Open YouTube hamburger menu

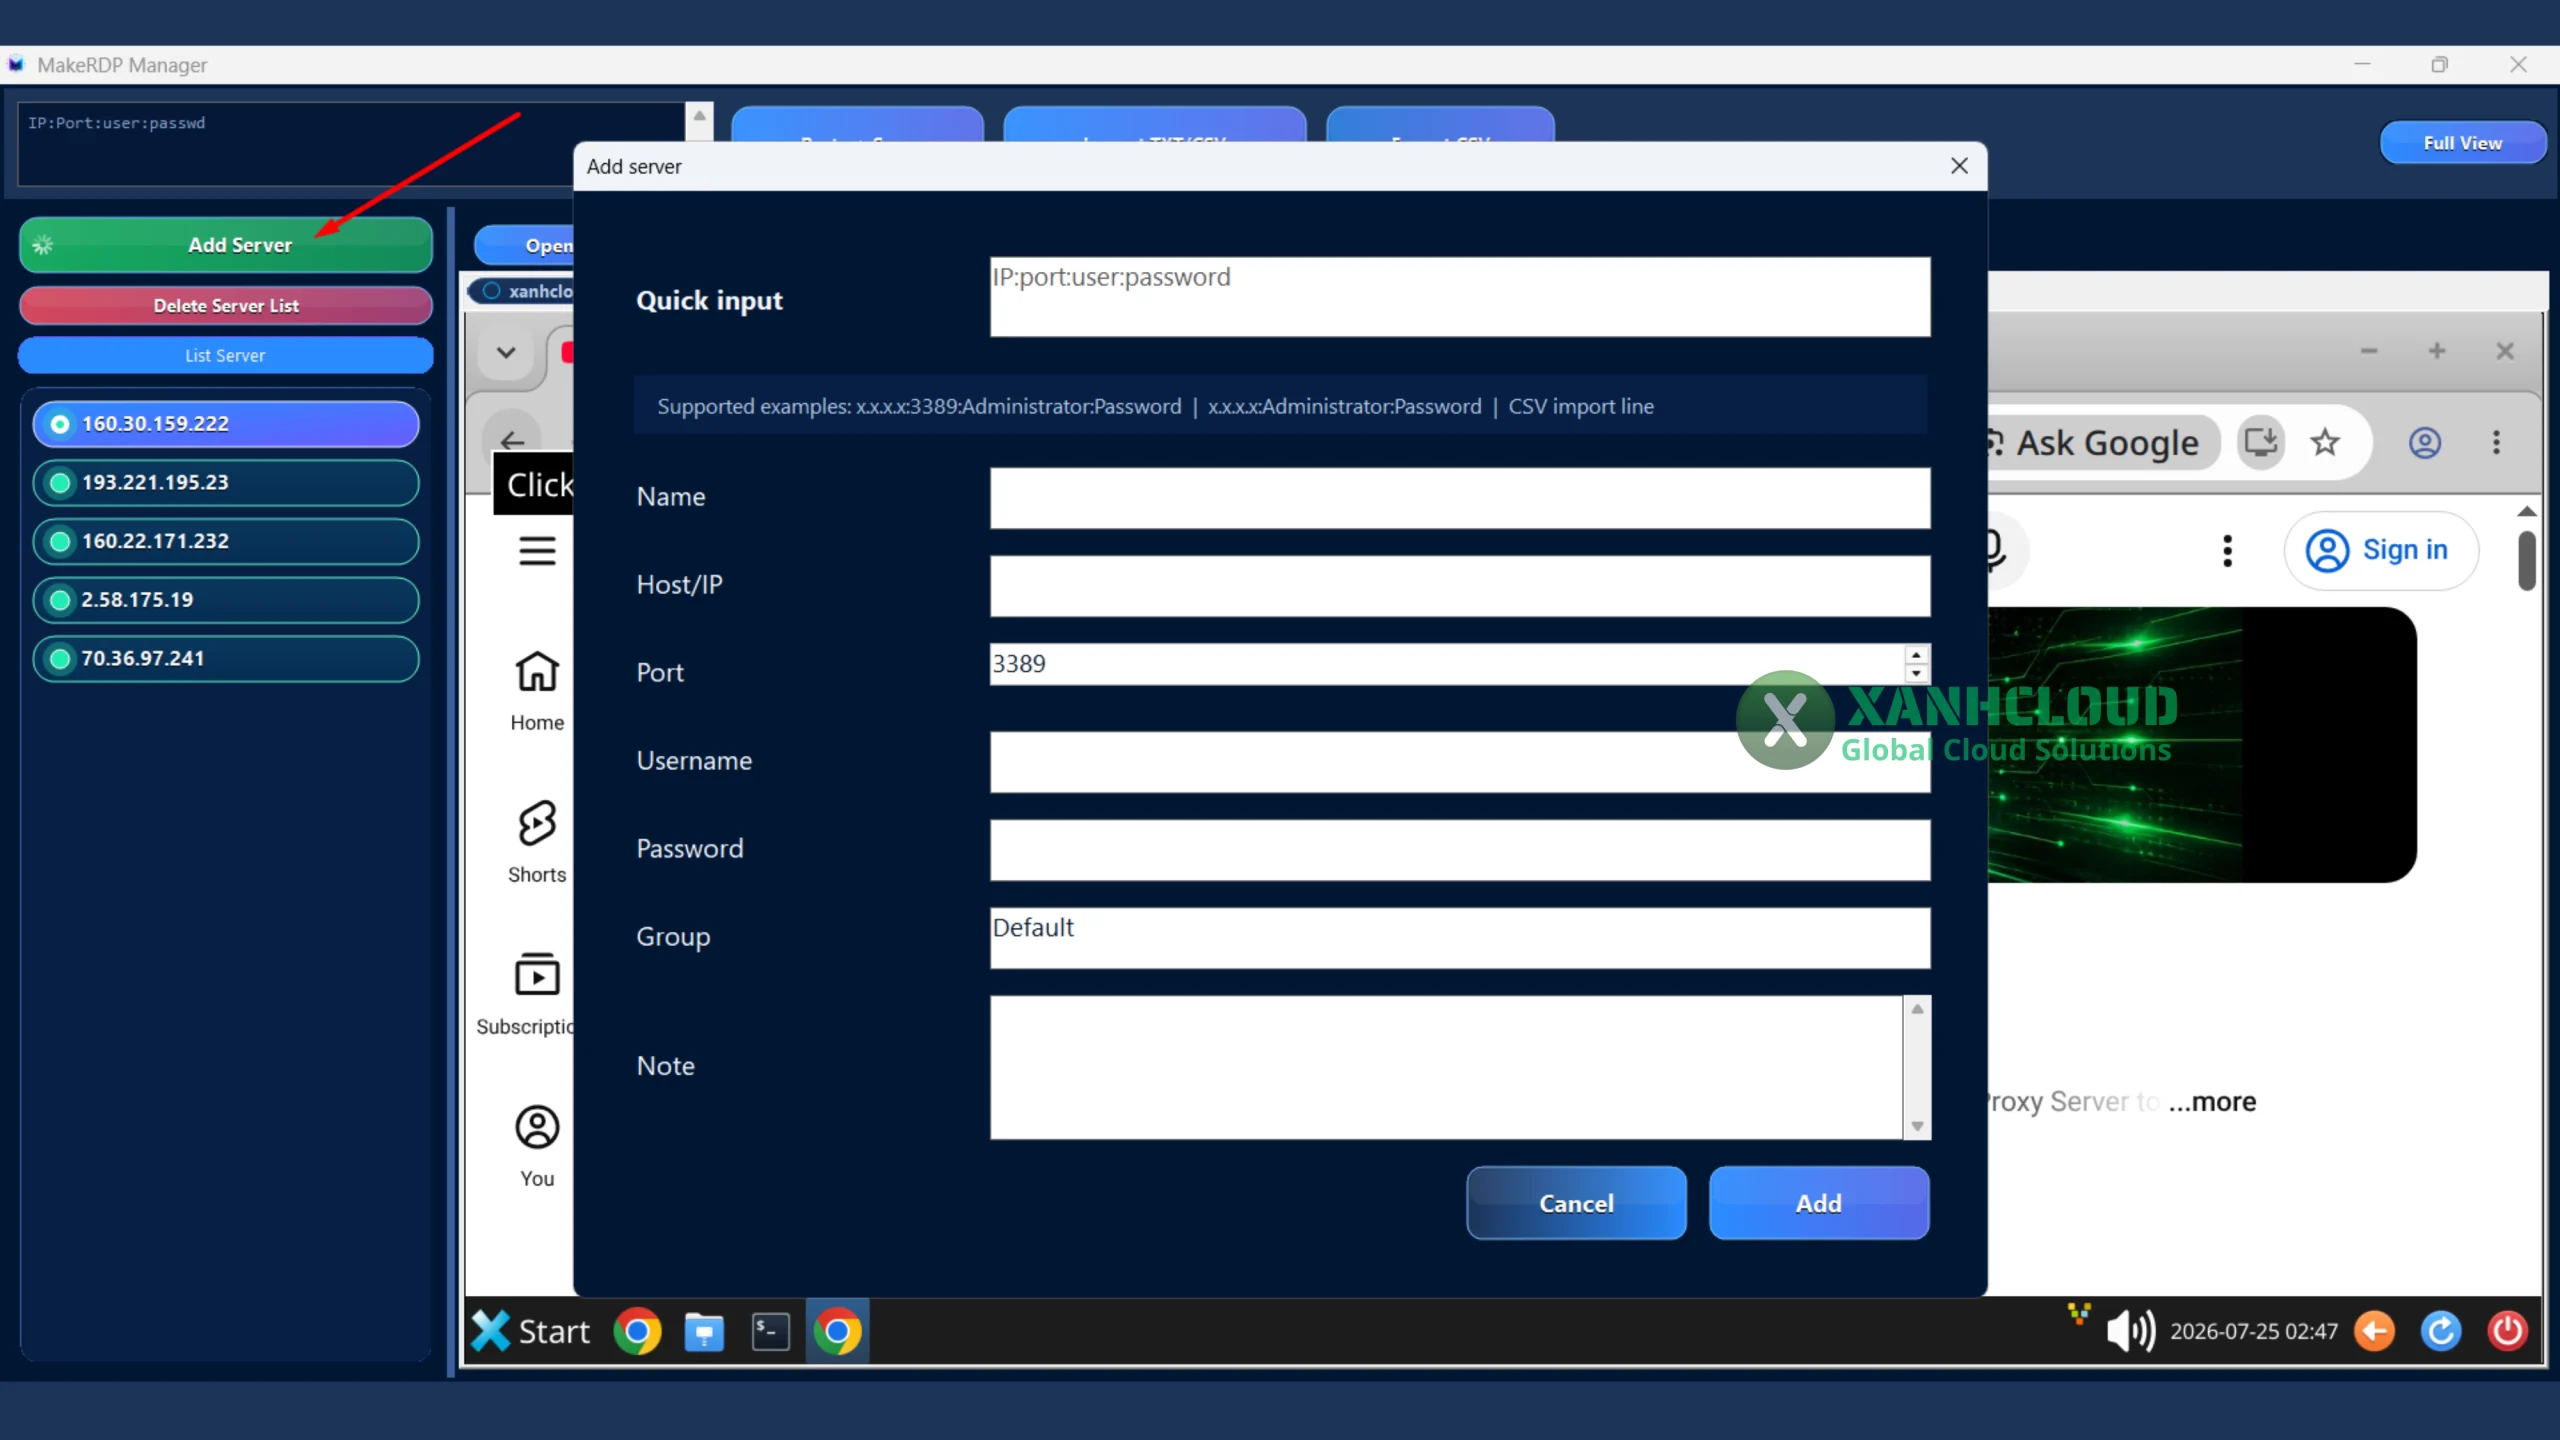(x=537, y=551)
